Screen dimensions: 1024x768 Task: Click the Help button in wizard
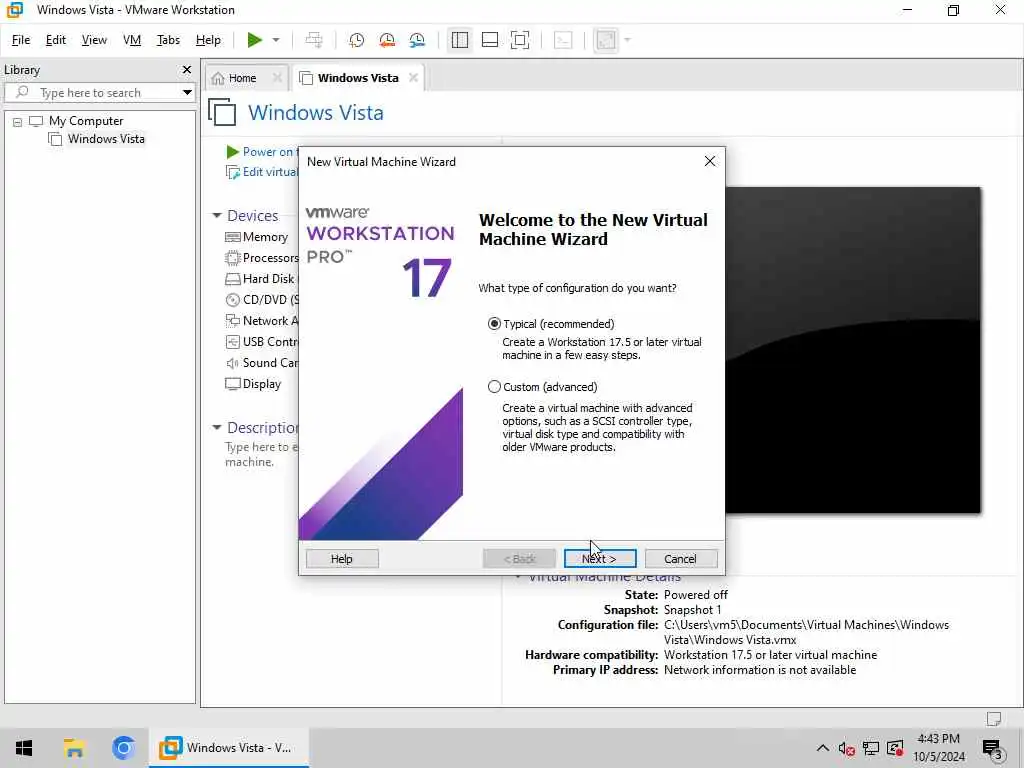tap(342, 559)
